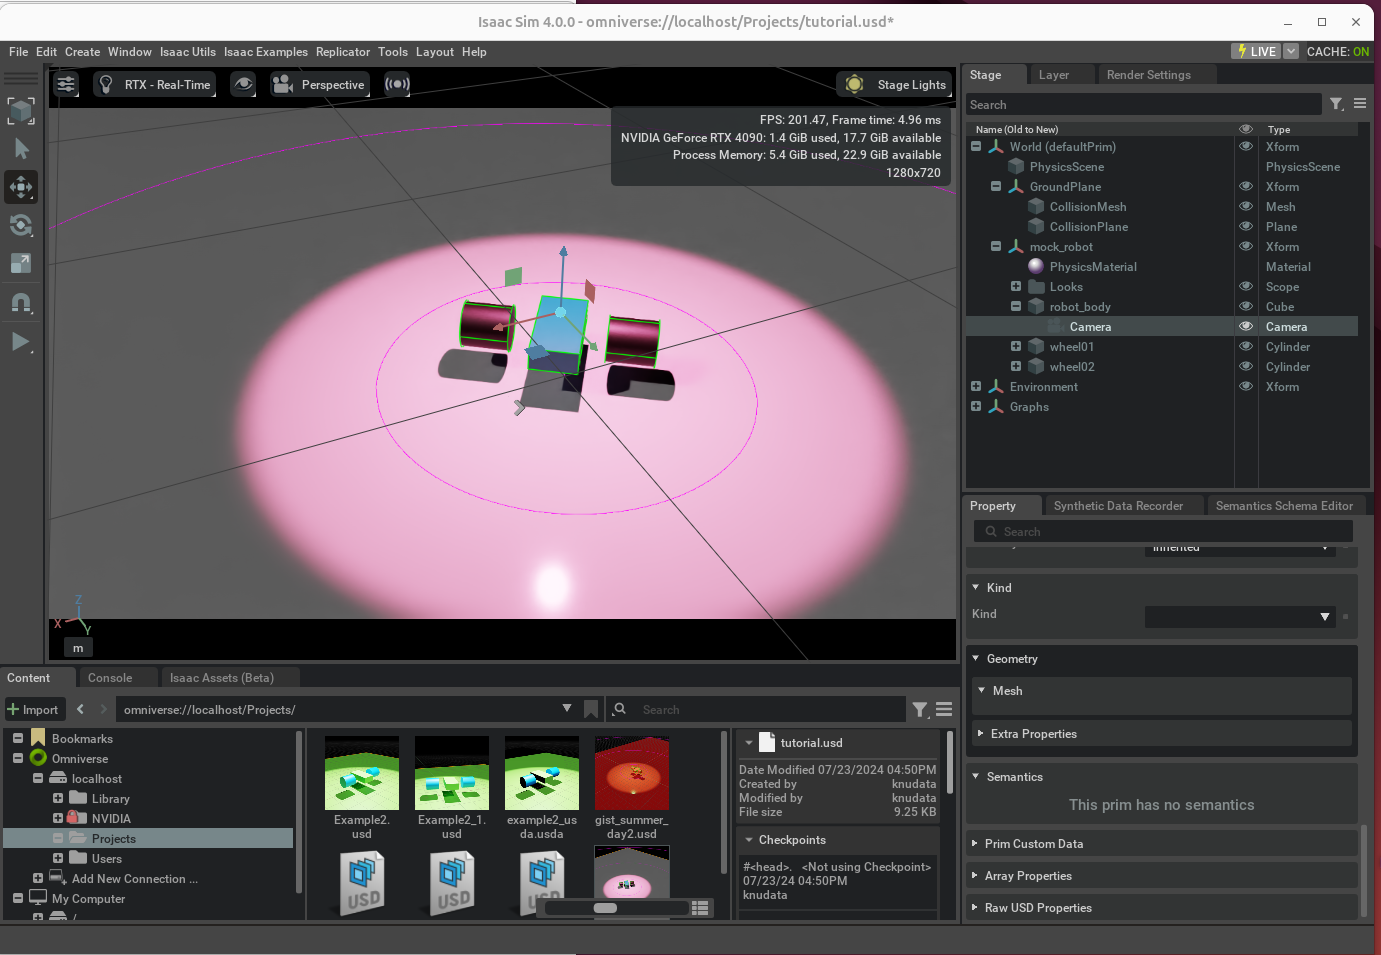Click the viewport audio waves icon
Image resolution: width=1381 pixels, height=955 pixels.
(397, 84)
